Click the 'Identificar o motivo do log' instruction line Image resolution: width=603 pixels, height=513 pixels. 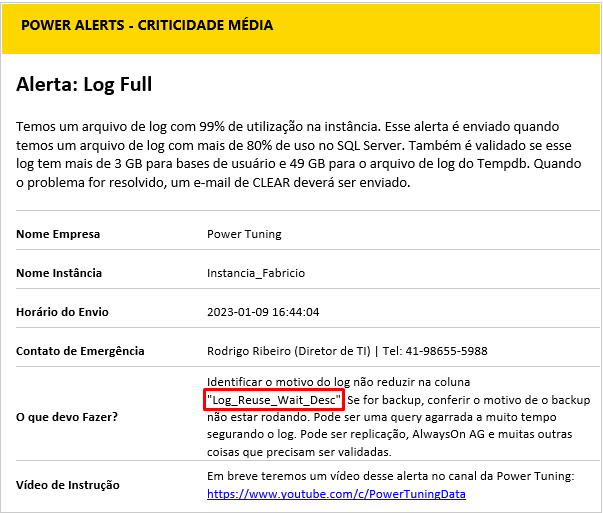tap(338, 382)
